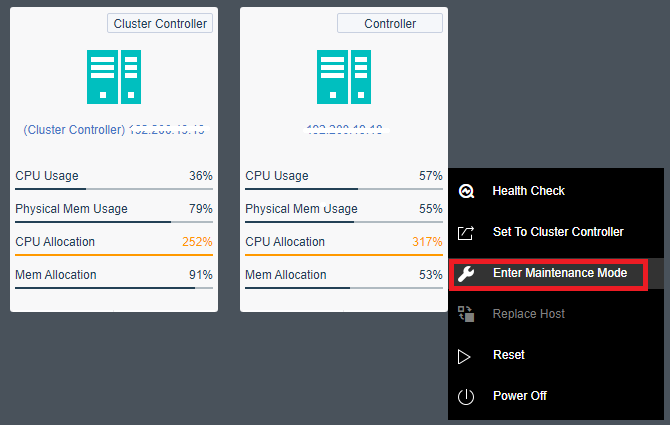Image resolution: width=670 pixels, height=425 pixels.
Task: Click the Reset play-triangle icon
Action: pos(465,355)
